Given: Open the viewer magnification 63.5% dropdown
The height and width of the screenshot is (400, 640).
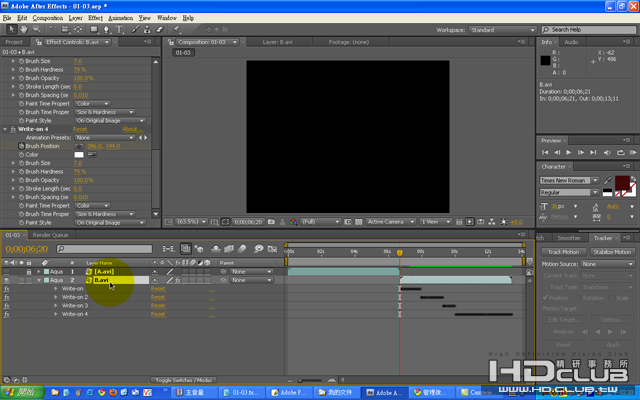Looking at the screenshot, I should (x=191, y=222).
